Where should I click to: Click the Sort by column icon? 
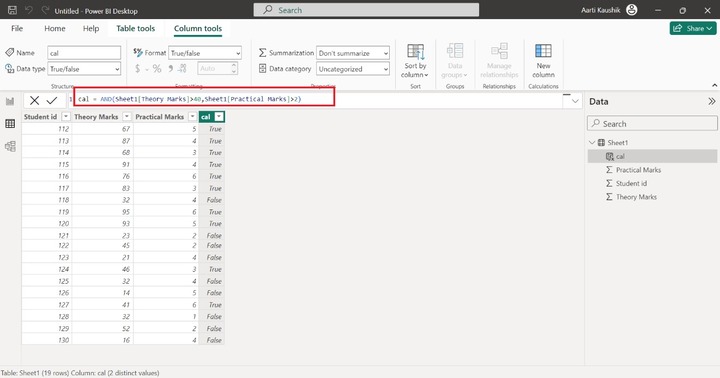click(416, 51)
